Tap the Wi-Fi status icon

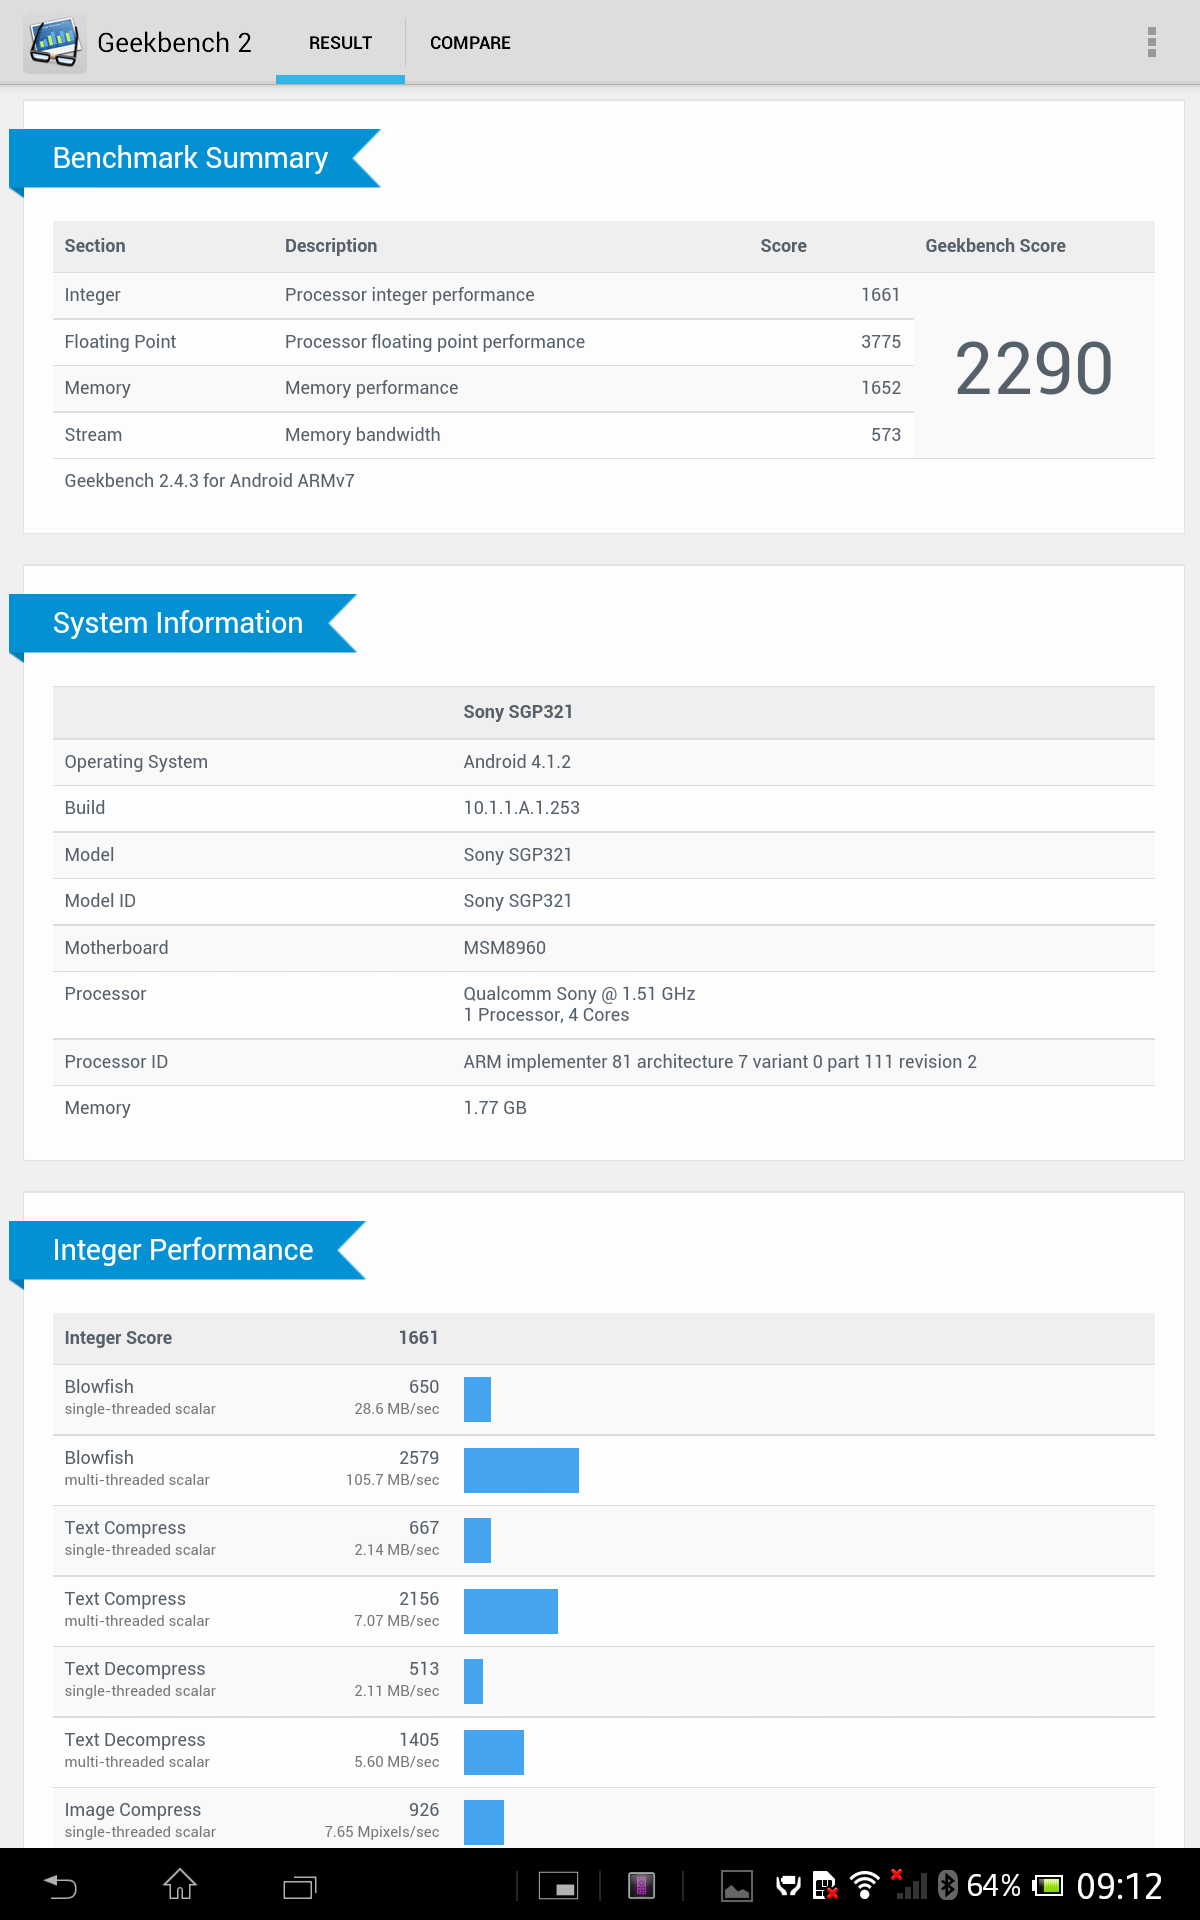pos(864,1885)
